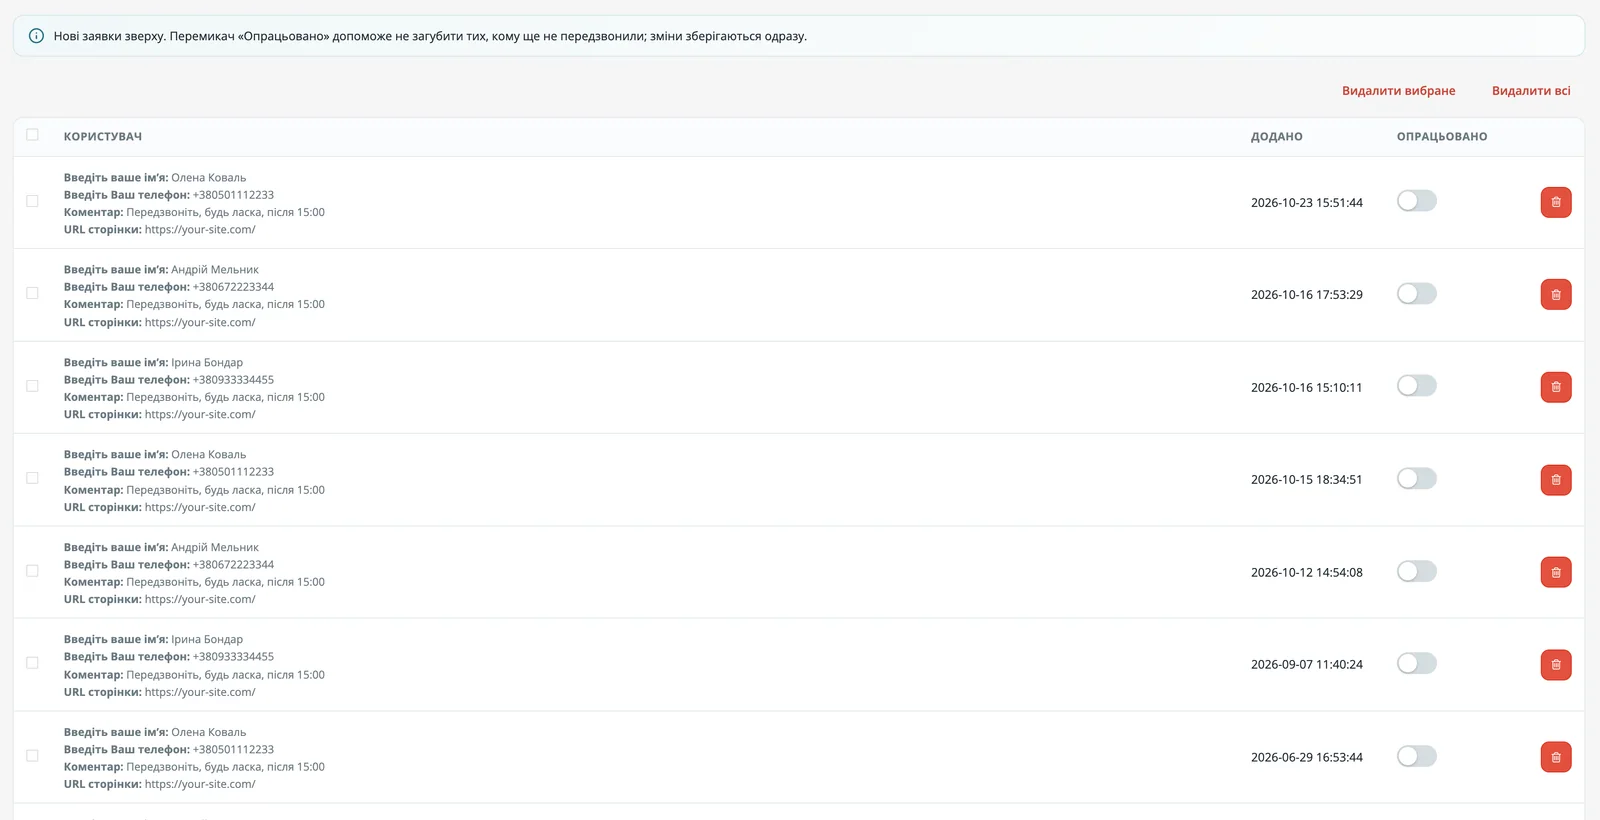Select the row added 2026-10-16 15:10:11

(32, 386)
